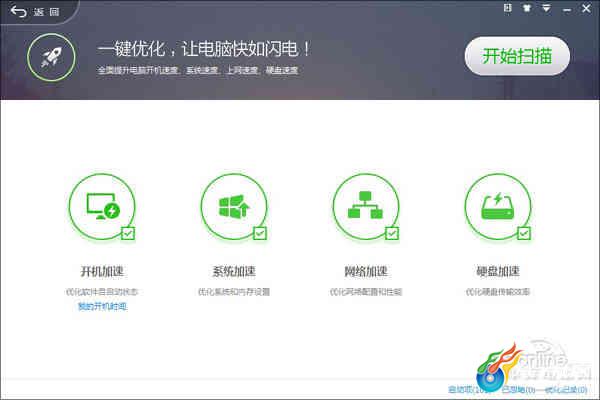The width and height of the screenshot is (600, 400).
Task: Uncheck the 网络加速 checkbox
Action: pyautogui.click(x=392, y=233)
